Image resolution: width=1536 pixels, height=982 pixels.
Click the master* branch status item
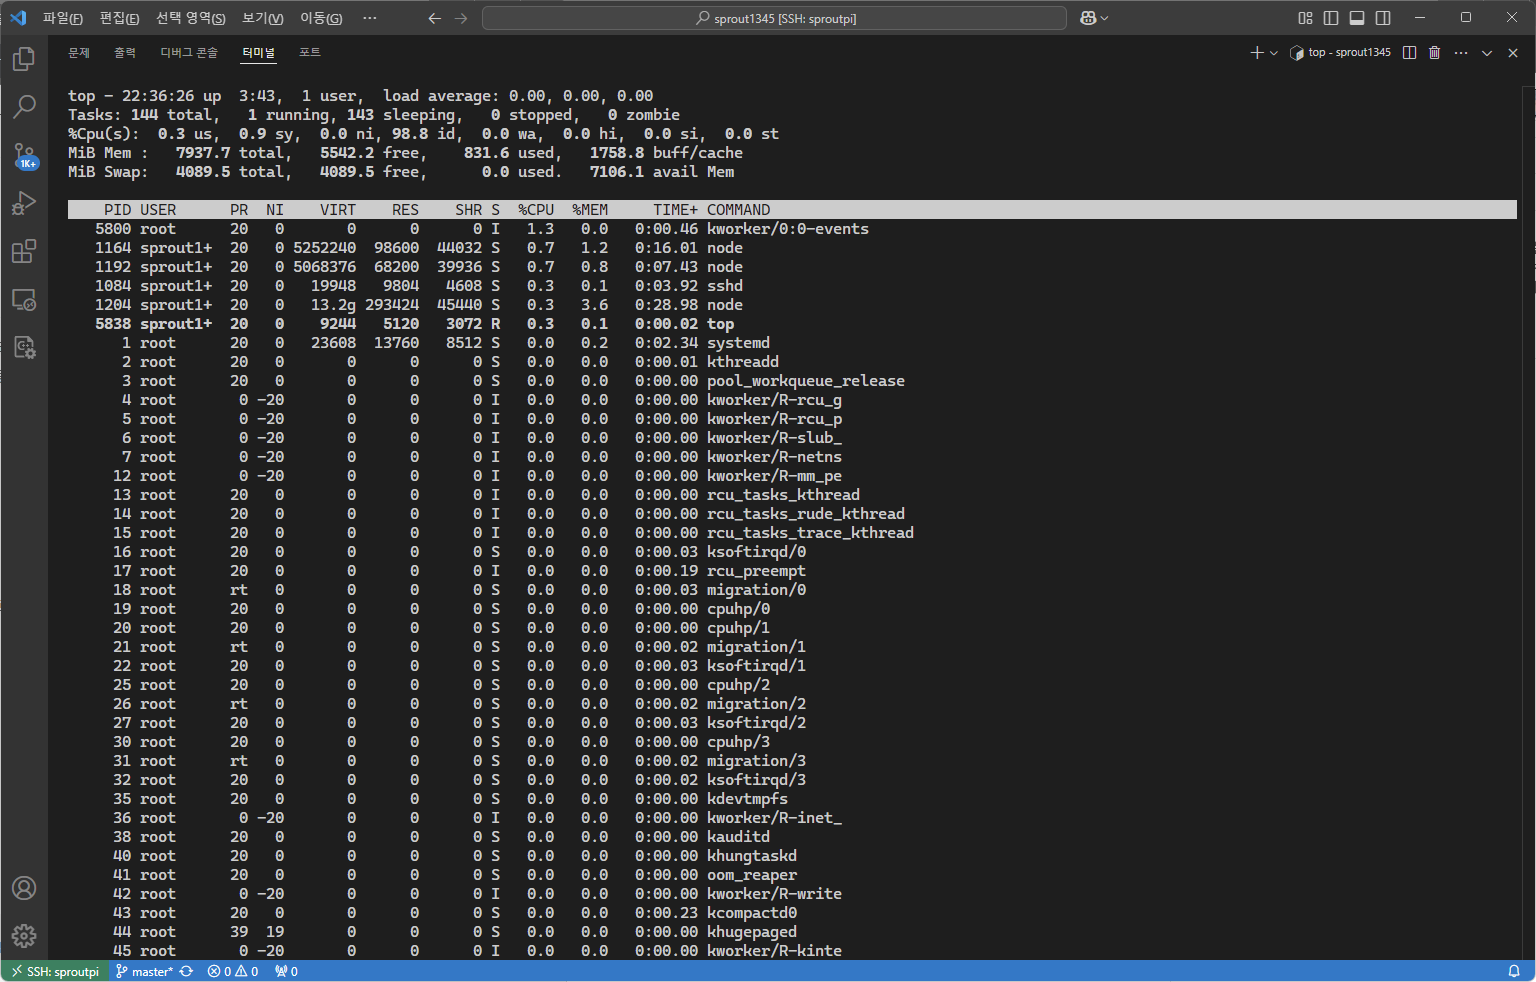[144, 971]
